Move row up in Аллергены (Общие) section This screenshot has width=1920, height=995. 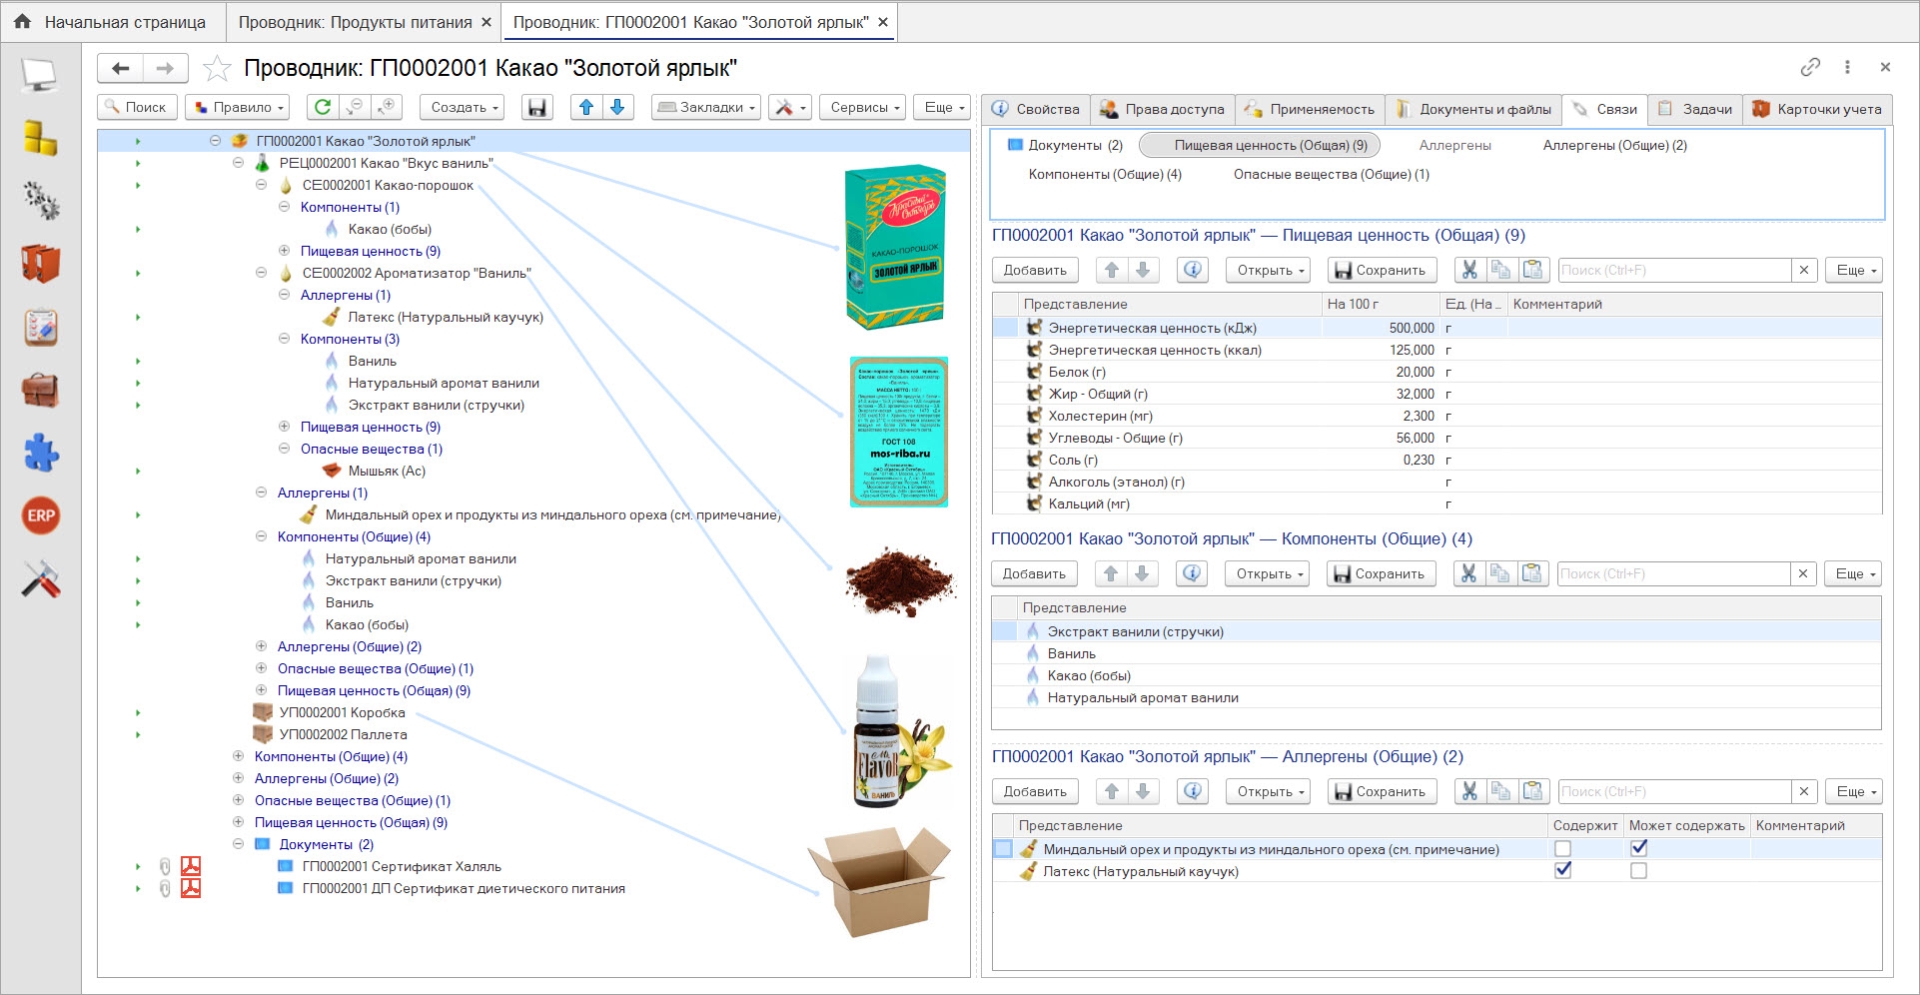point(1112,791)
